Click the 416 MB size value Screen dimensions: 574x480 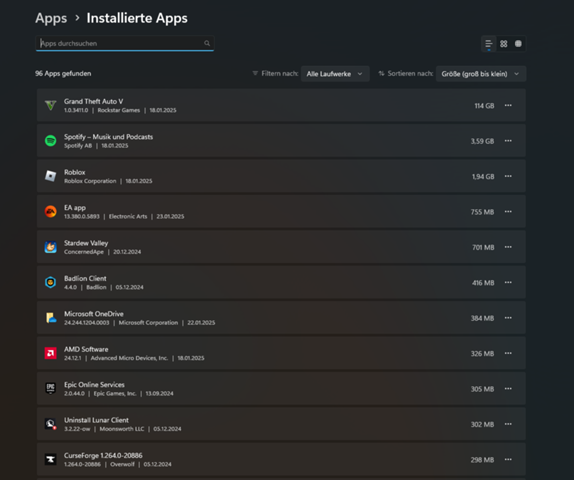(x=483, y=283)
